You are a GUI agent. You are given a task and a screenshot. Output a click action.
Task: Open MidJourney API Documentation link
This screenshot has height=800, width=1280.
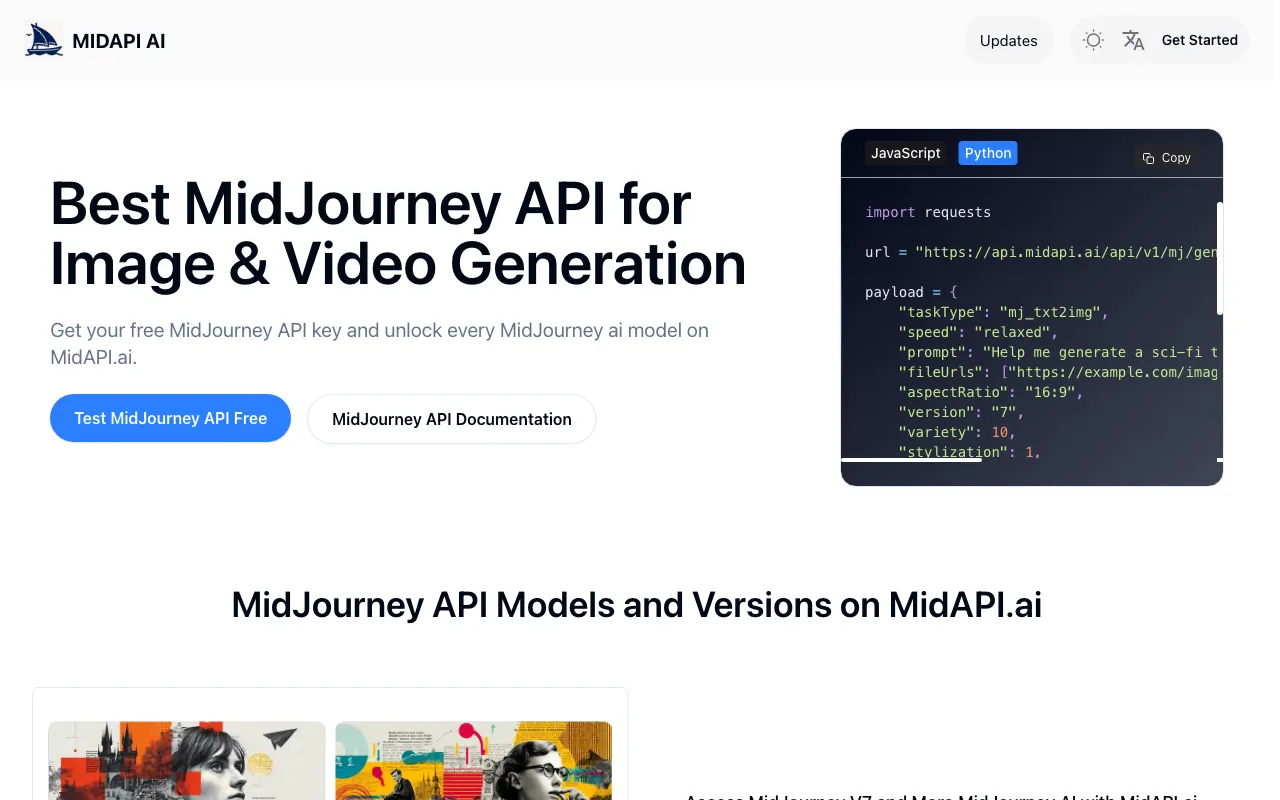(451, 419)
